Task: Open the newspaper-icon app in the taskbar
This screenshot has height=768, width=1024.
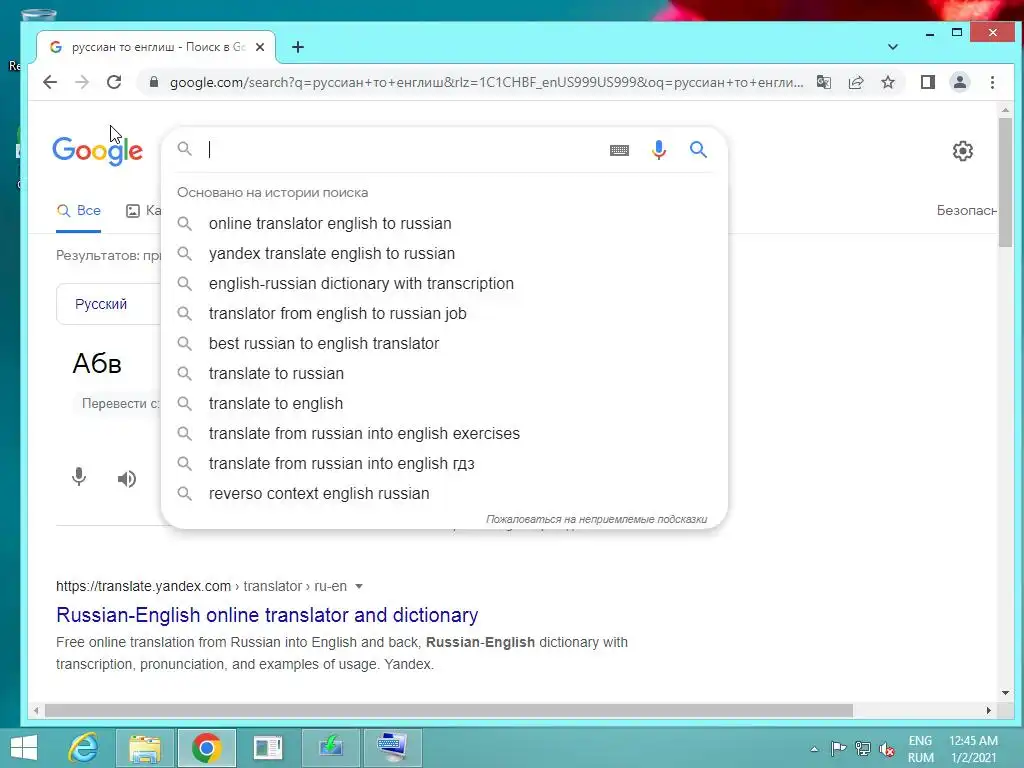Action: (268, 748)
